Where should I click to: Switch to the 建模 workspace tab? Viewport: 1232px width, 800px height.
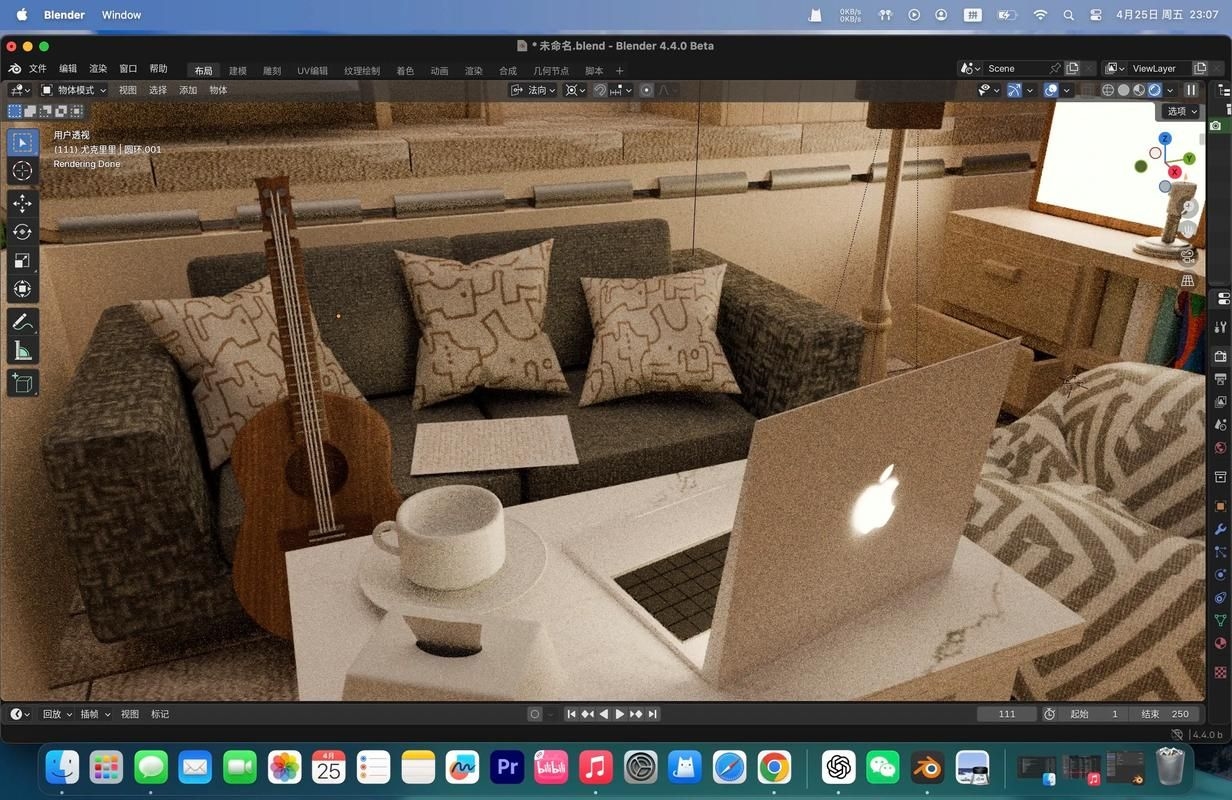point(238,71)
